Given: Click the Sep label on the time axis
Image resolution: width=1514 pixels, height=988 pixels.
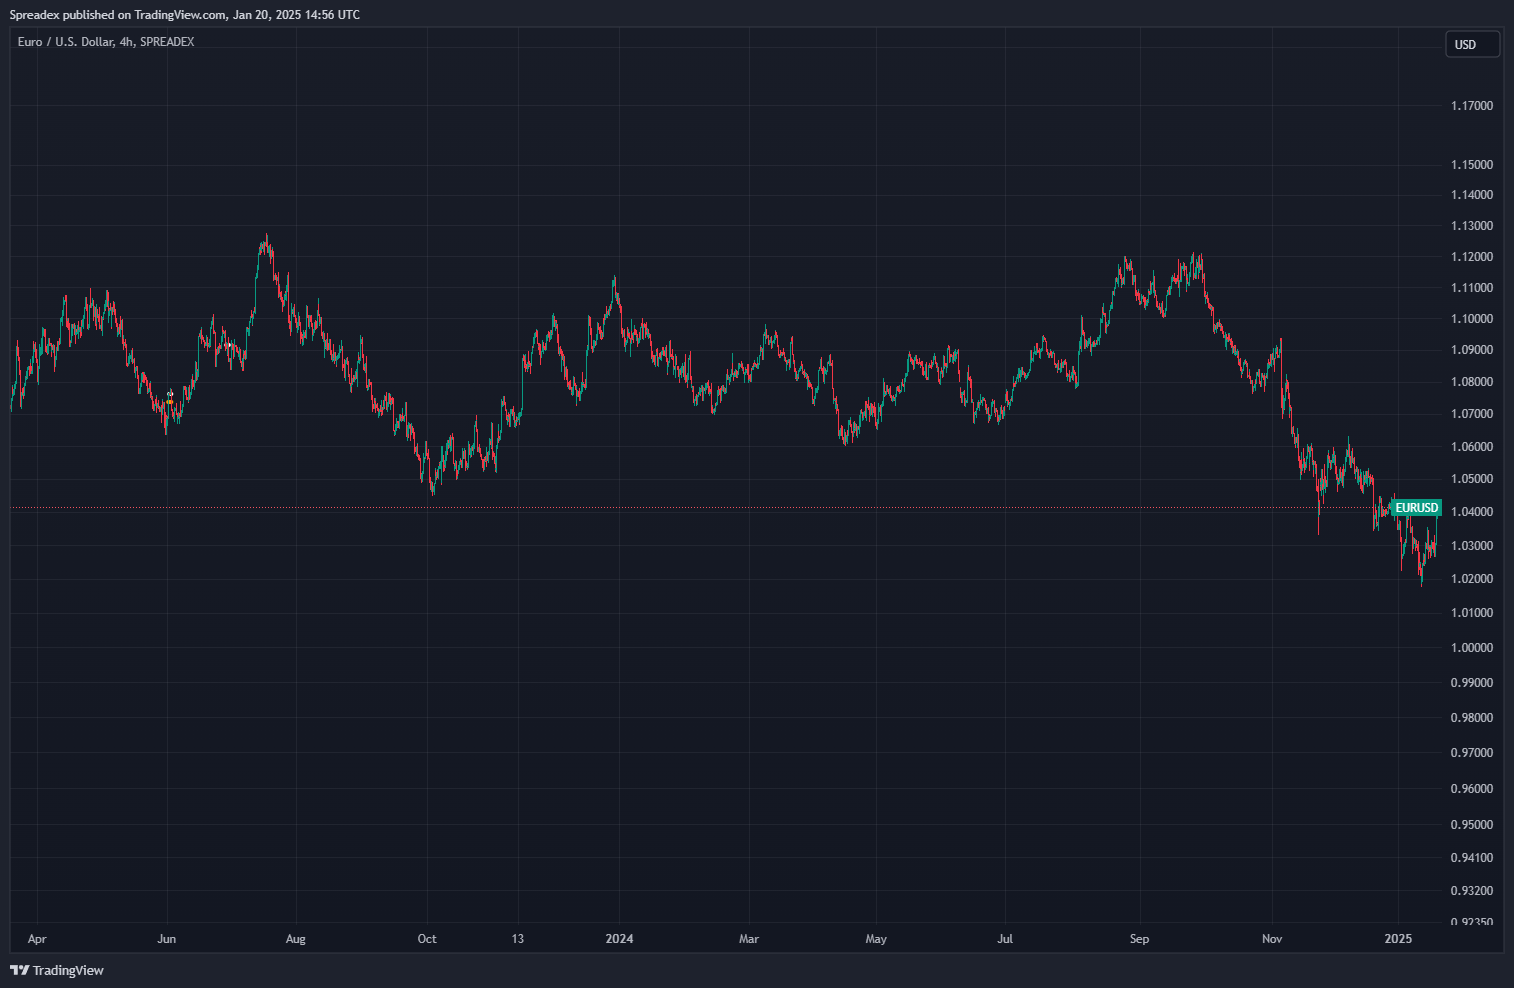Looking at the screenshot, I should [1139, 939].
